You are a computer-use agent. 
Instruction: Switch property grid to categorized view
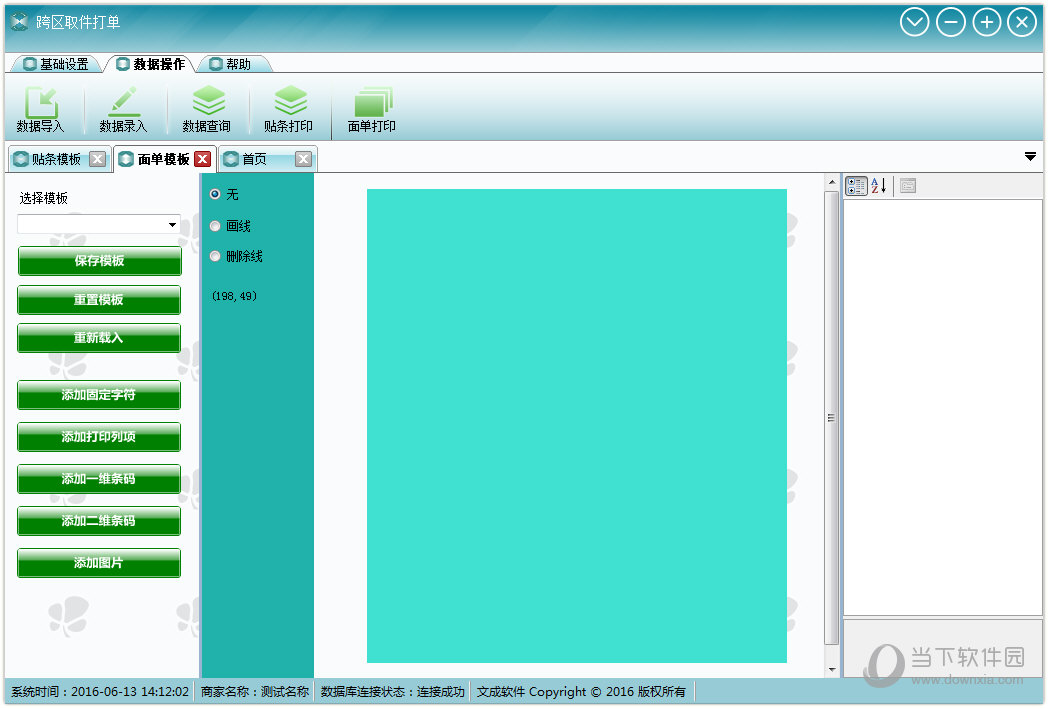(856, 186)
